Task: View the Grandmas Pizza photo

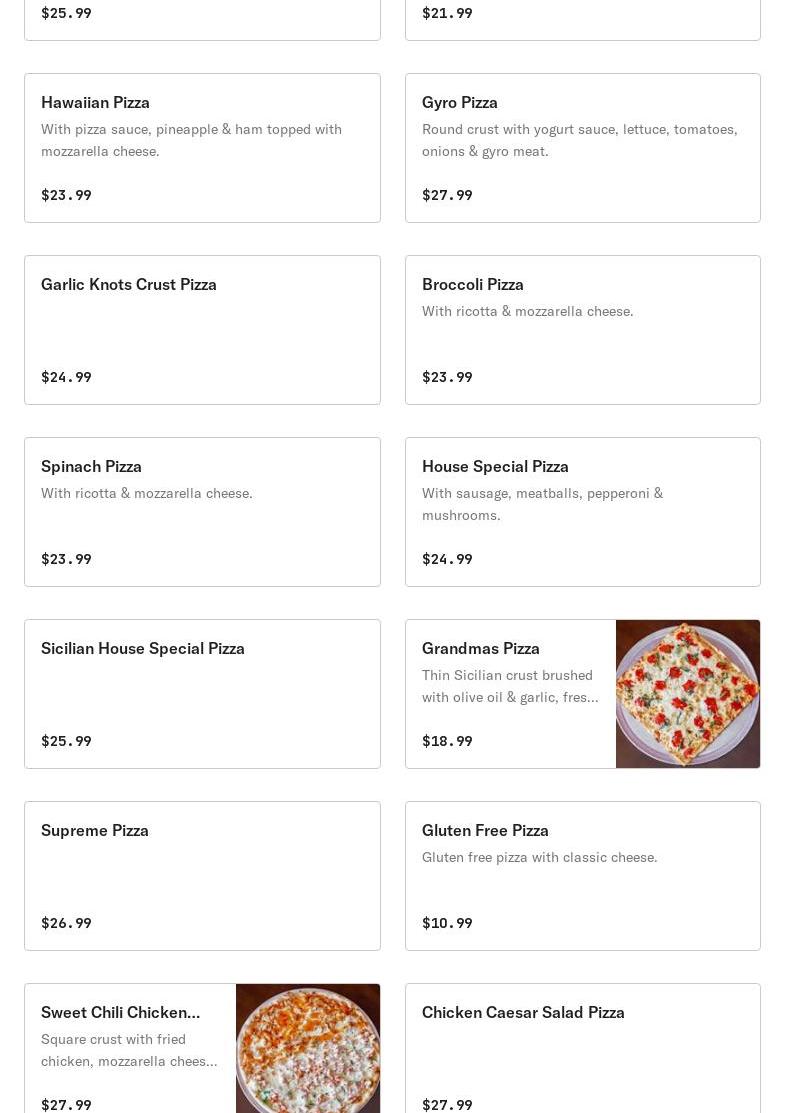Action: pos(687,694)
